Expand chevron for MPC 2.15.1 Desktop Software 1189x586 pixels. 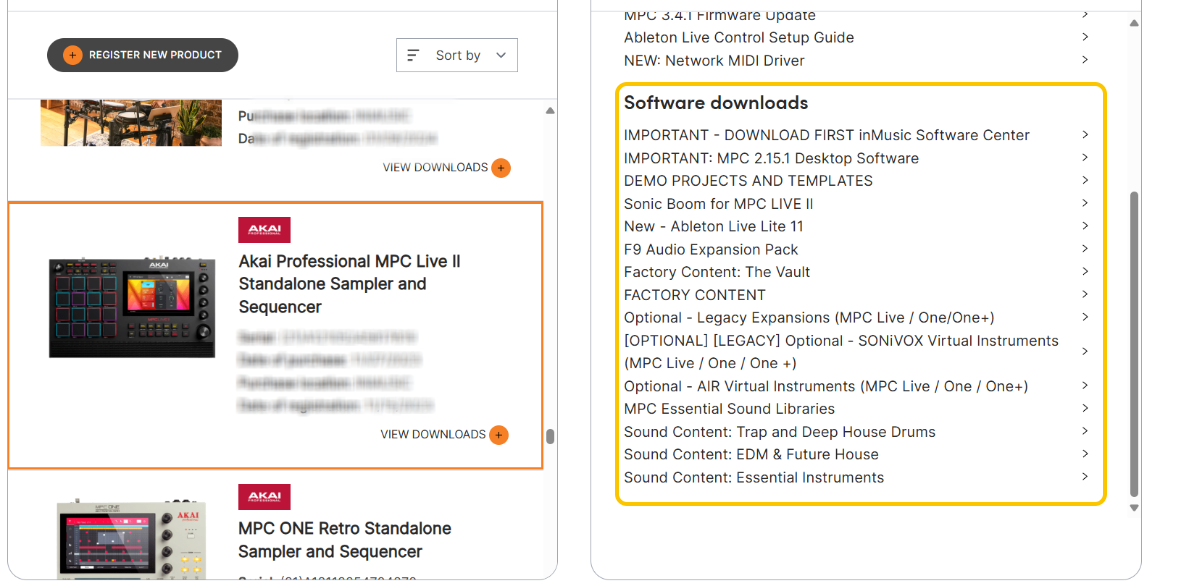pos(1085,157)
